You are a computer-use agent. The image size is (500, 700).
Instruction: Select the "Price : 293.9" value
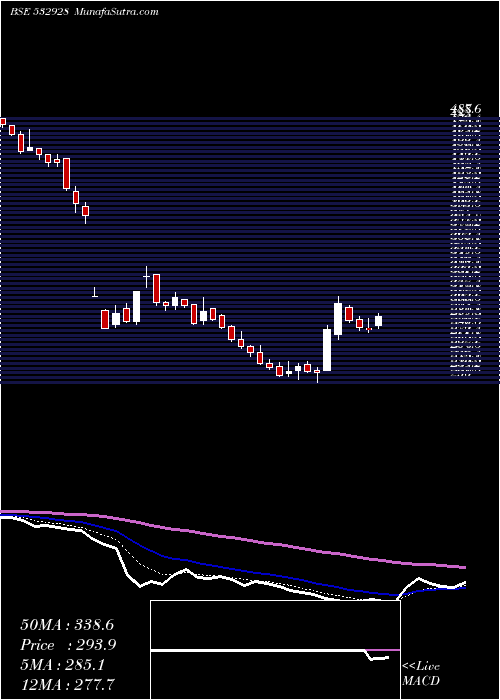coord(68,645)
